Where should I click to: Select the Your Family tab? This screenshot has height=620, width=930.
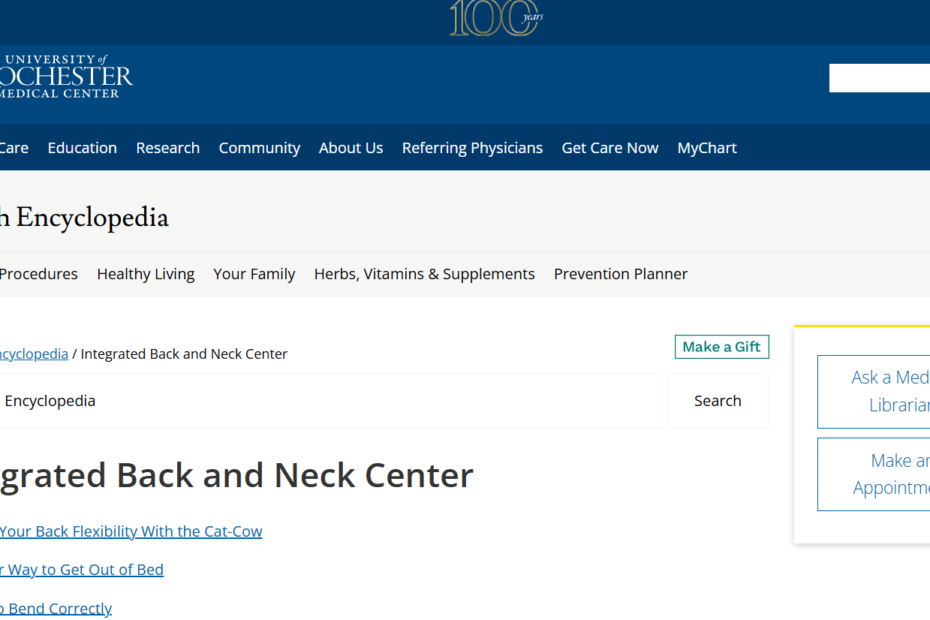[x=254, y=274]
